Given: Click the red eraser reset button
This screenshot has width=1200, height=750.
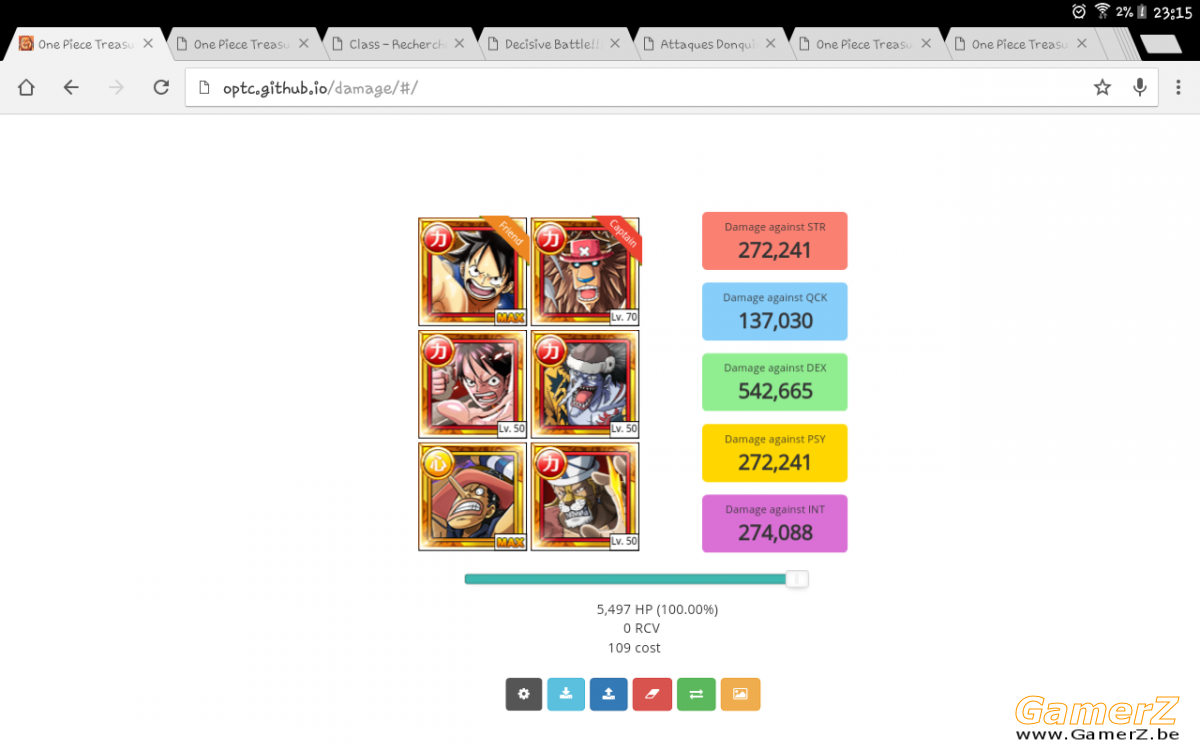Looking at the screenshot, I should 652,694.
